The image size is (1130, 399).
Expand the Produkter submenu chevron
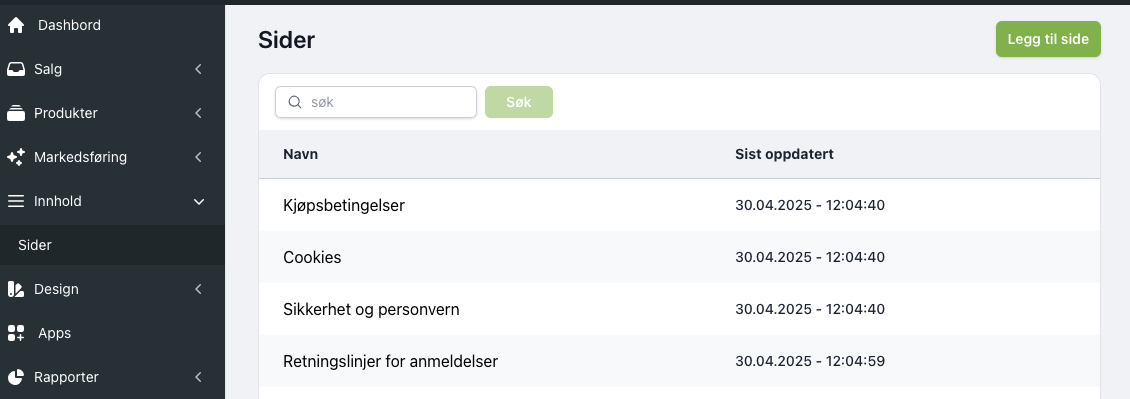pos(198,113)
